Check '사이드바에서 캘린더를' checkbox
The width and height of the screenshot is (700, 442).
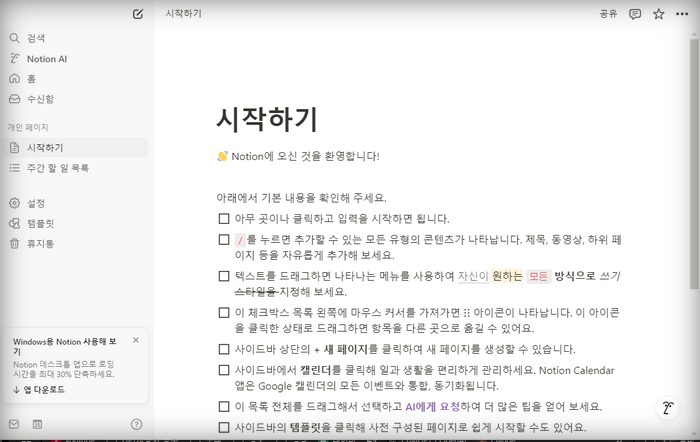(x=224, y=370)
